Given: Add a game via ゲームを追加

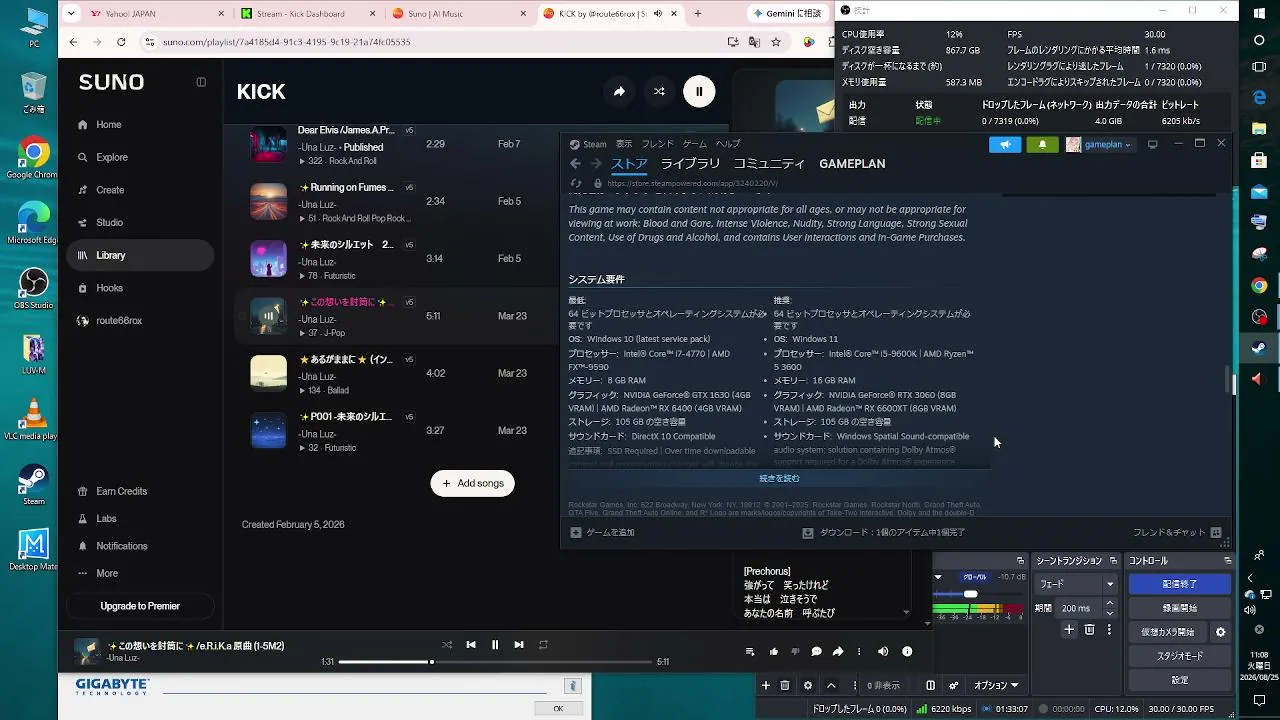Looking at the screenshot, I should pyautogui.click(x=603, y=533).
